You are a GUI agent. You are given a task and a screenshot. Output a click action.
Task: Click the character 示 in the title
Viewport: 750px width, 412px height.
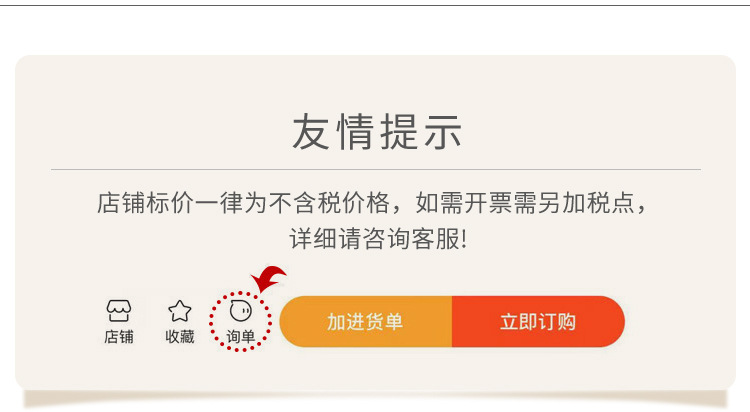click(443, 132)
